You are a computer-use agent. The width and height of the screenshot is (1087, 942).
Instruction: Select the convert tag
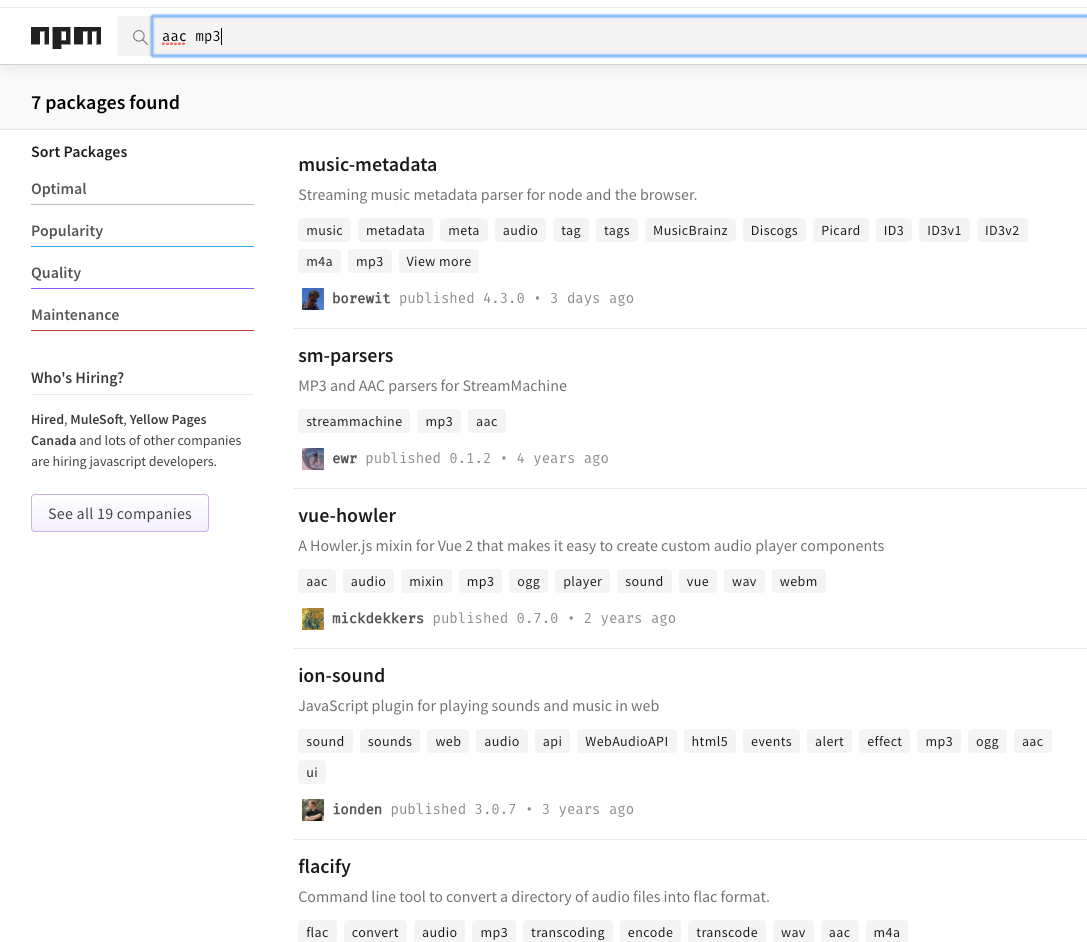click(x=375, y=932)
